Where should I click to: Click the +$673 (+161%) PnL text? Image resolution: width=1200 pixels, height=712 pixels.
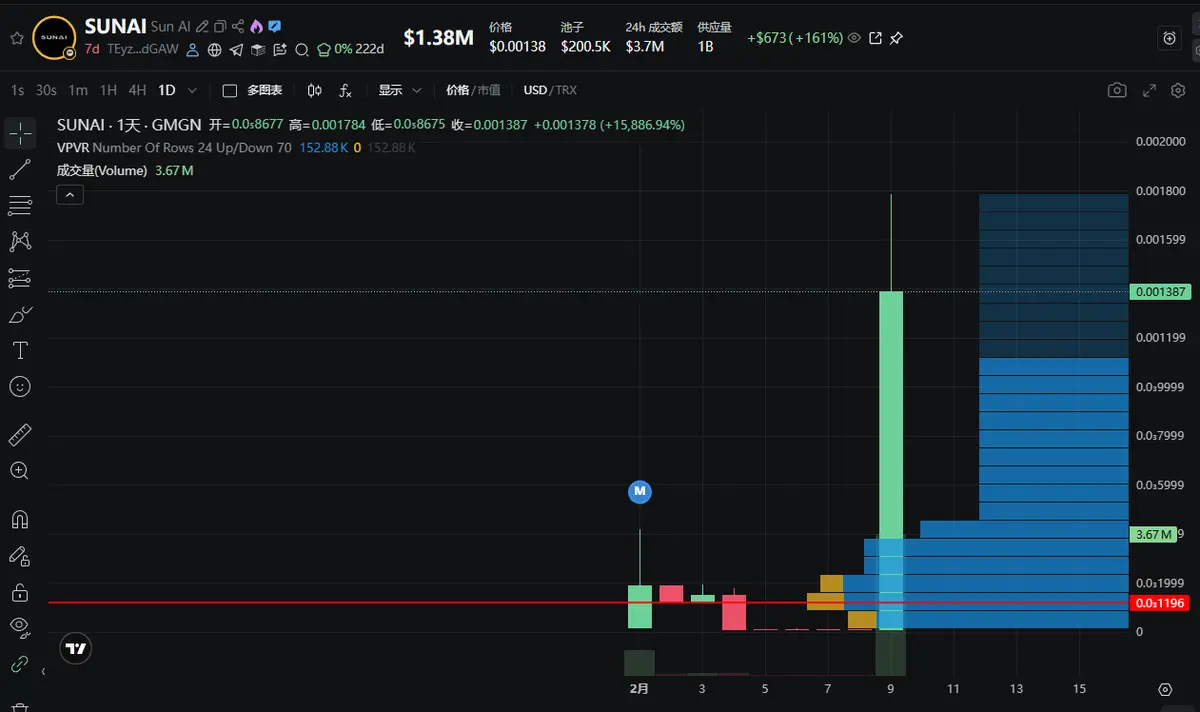794,38
